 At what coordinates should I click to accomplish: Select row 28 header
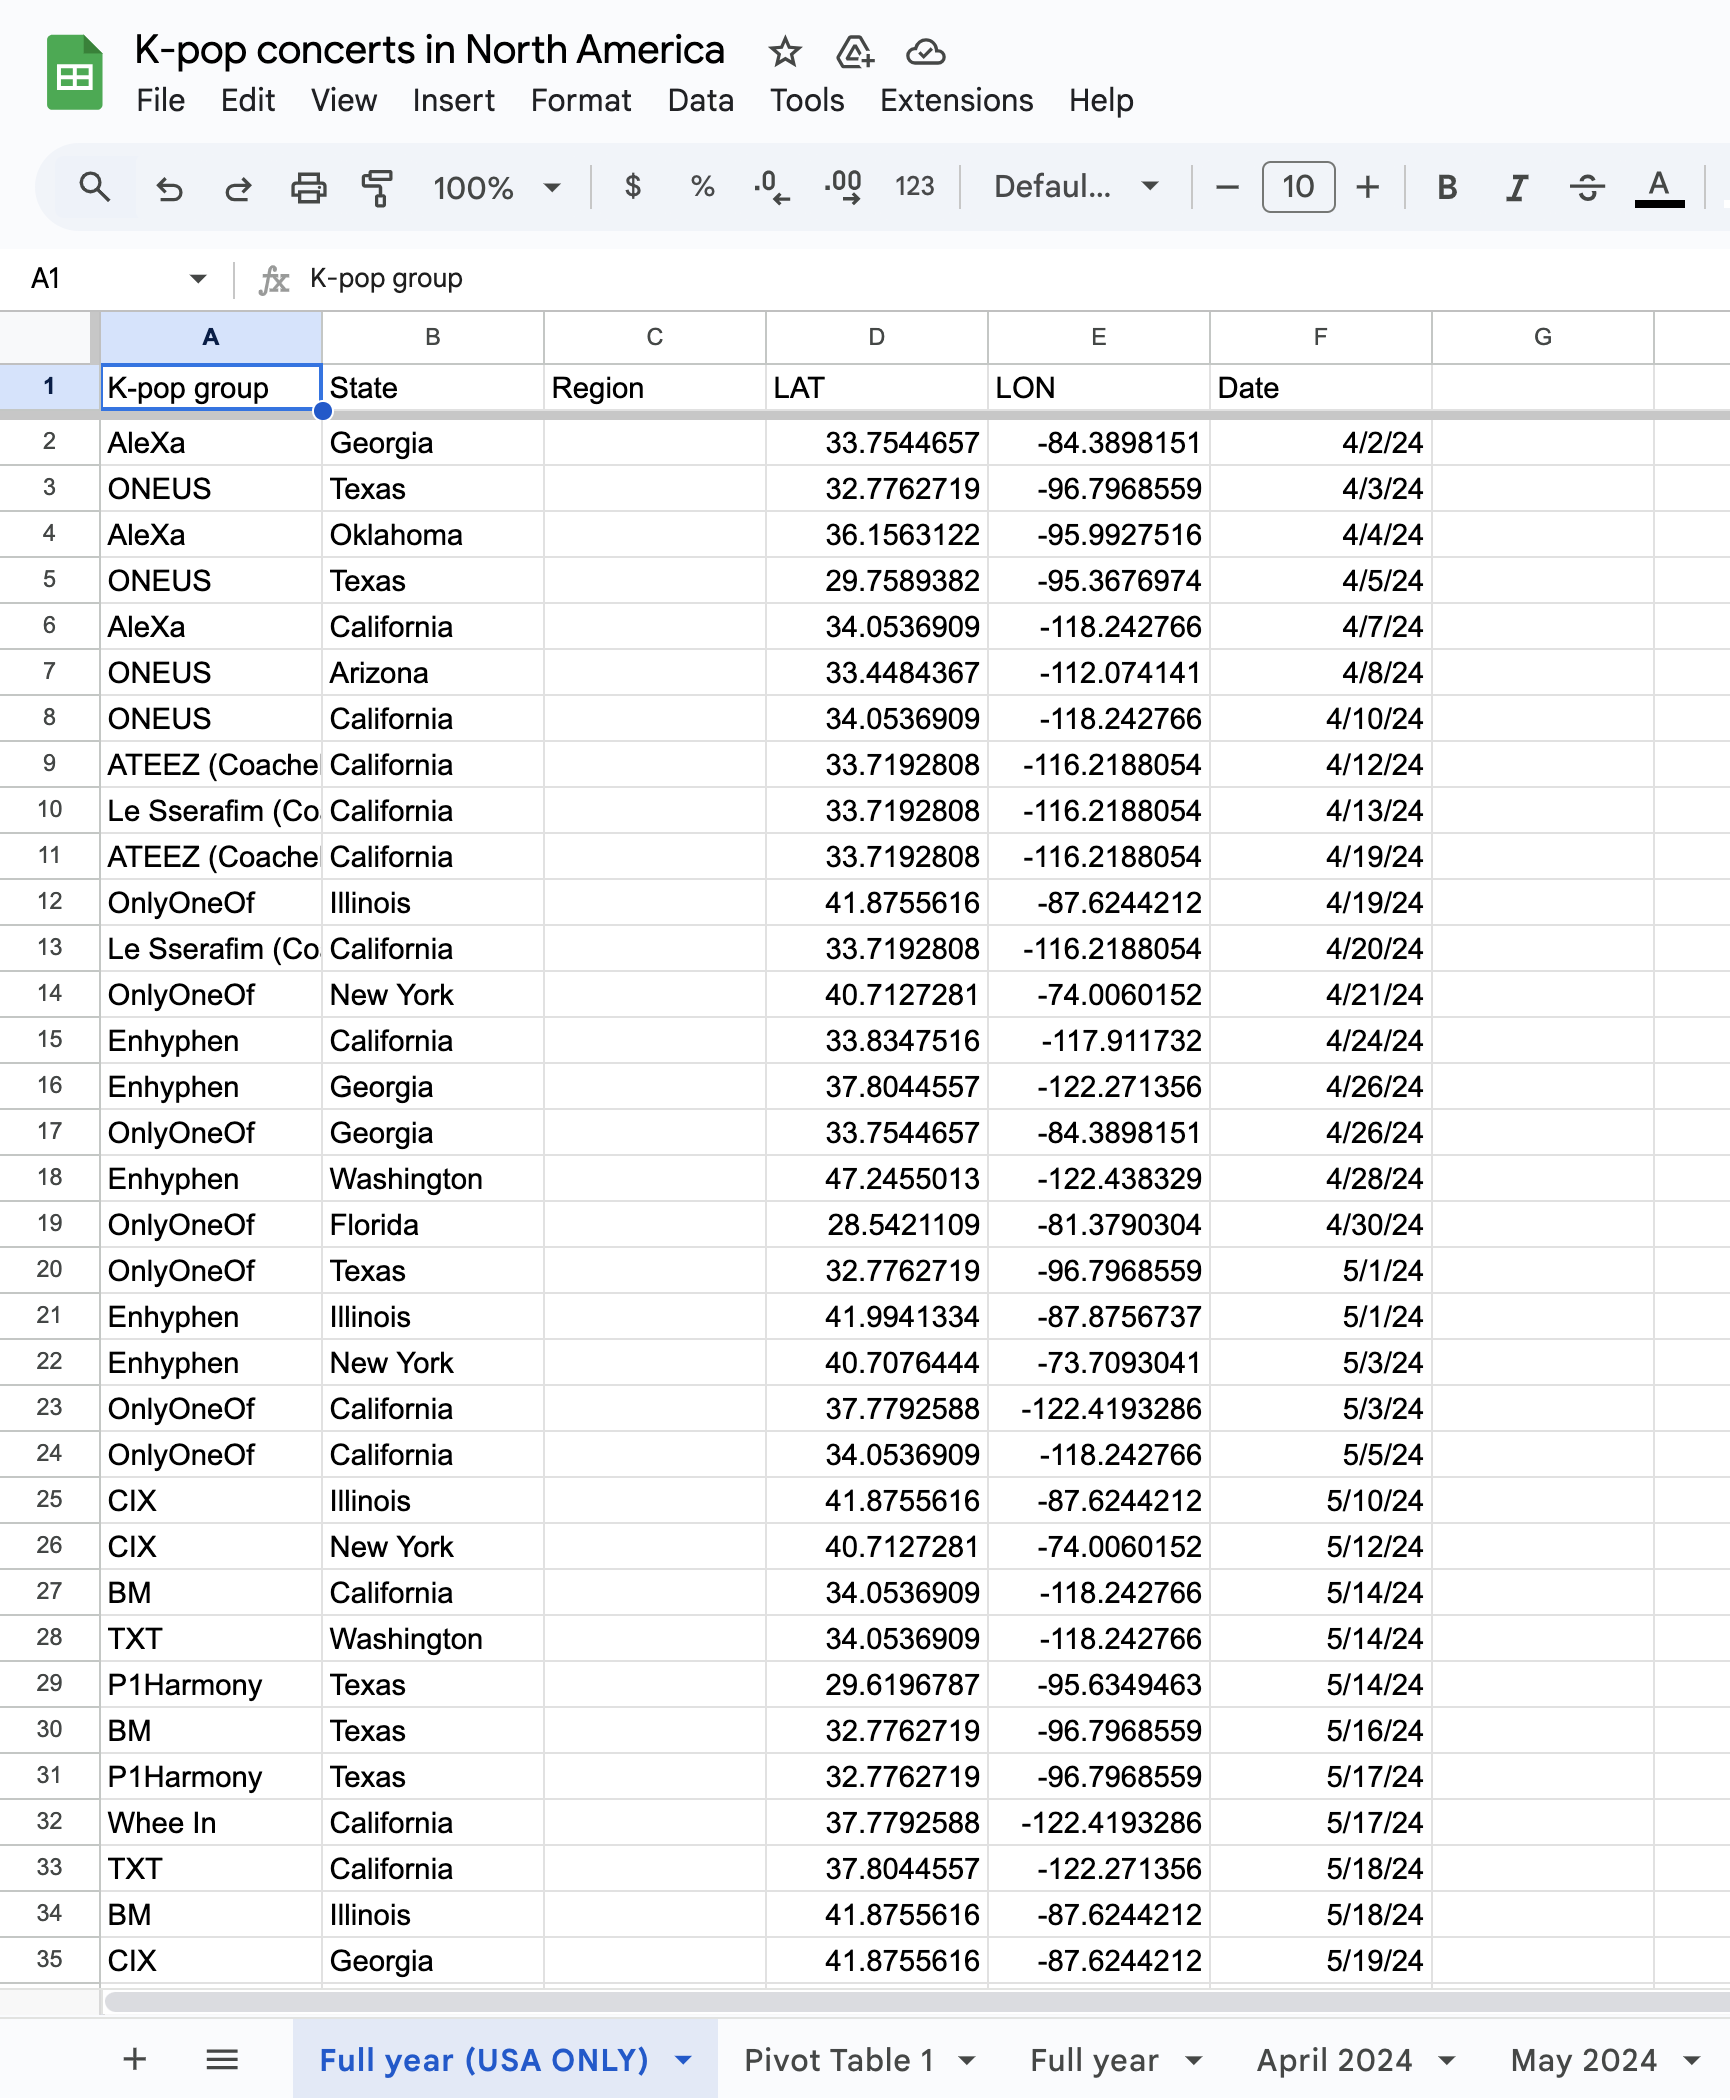(50, 1638)
